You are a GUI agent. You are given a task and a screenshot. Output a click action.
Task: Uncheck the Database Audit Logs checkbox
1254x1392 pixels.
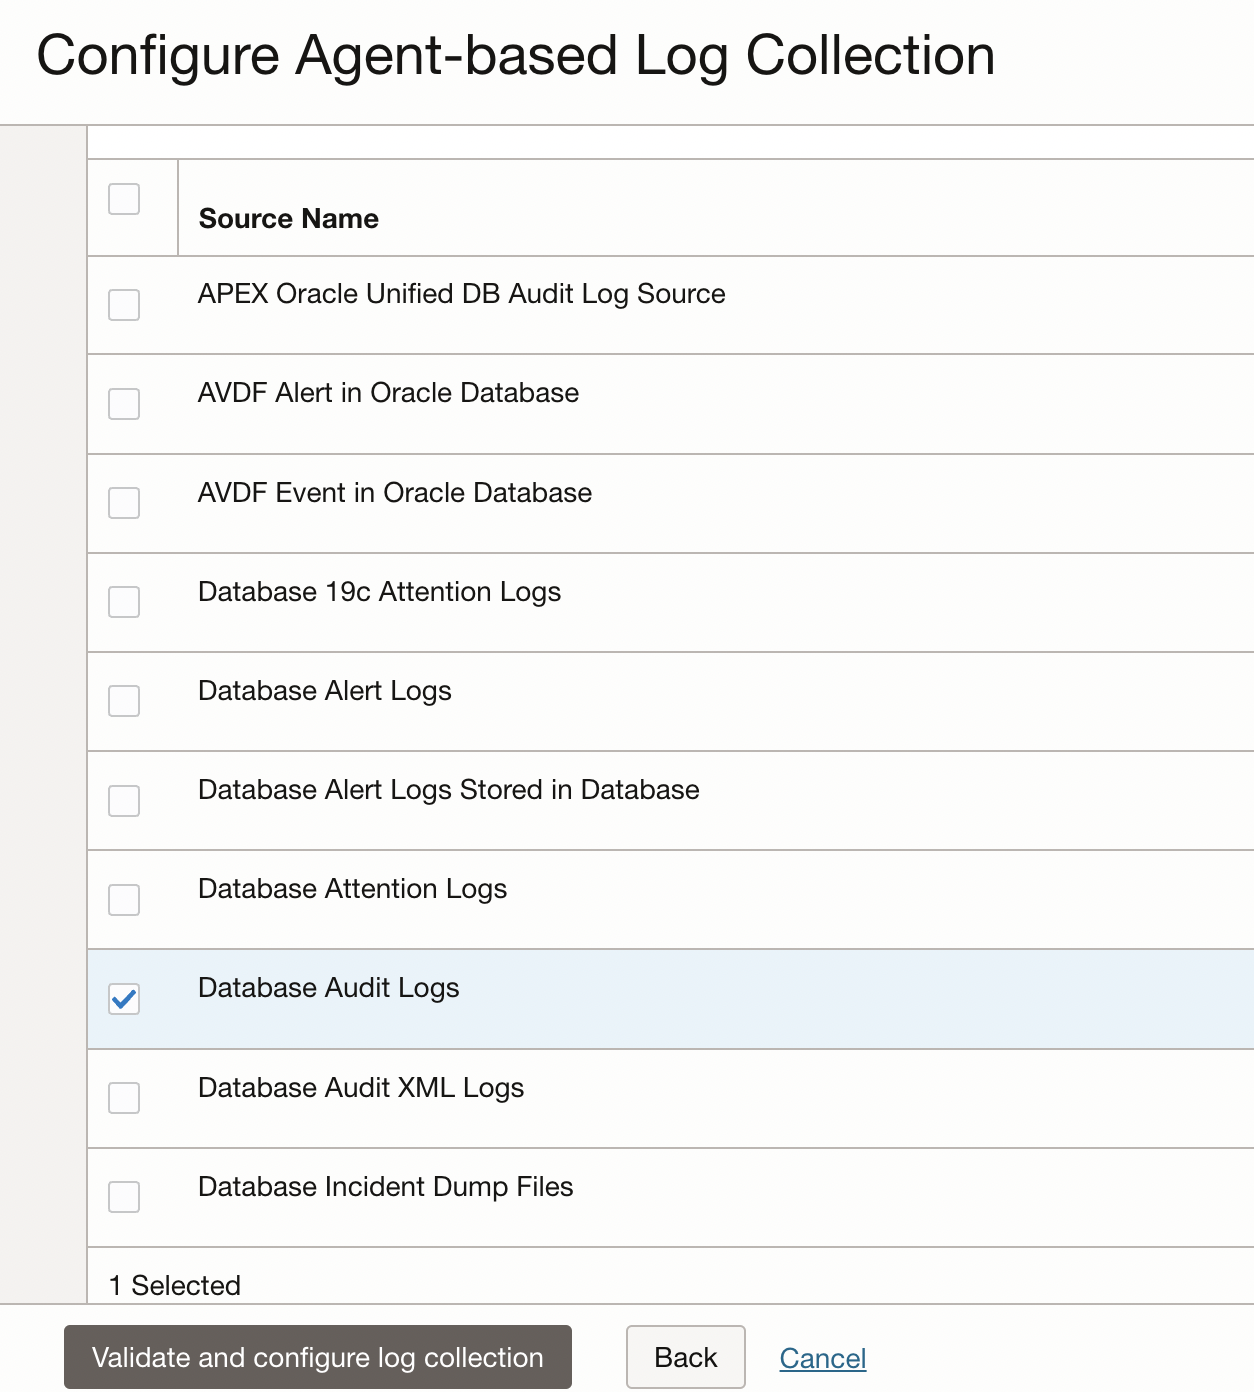[124, 999]
